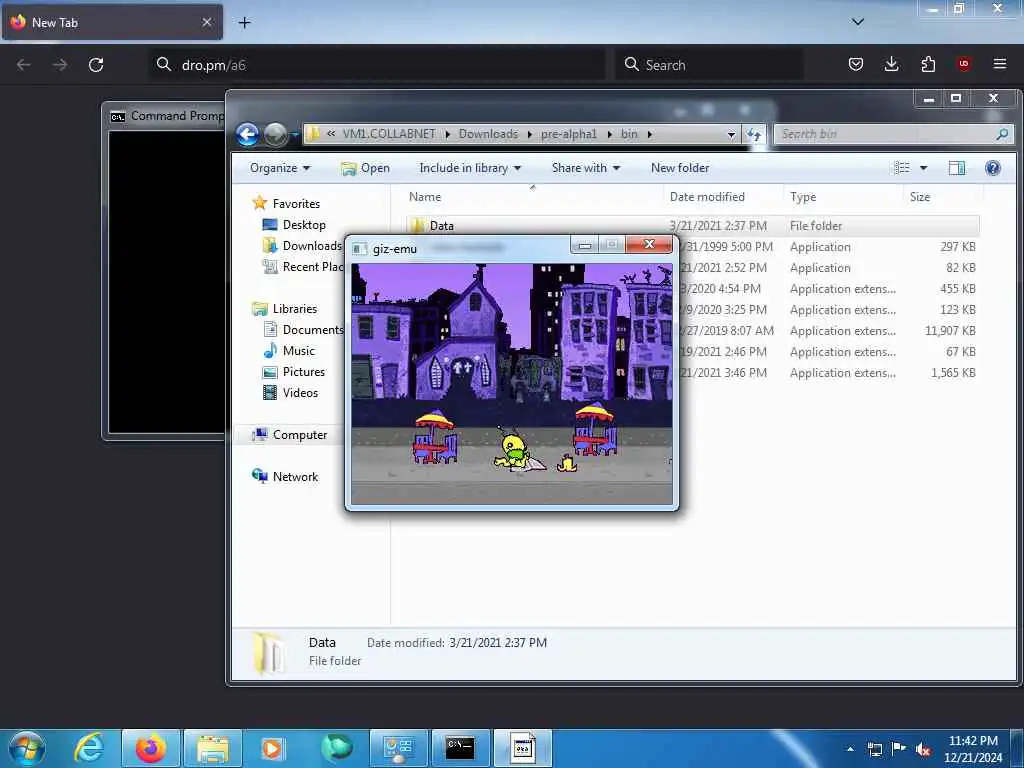The height and width of the screenshot is (768, 1024).
Task: Launch Windows Media Player from taskbar
Action: pos(272,748)
